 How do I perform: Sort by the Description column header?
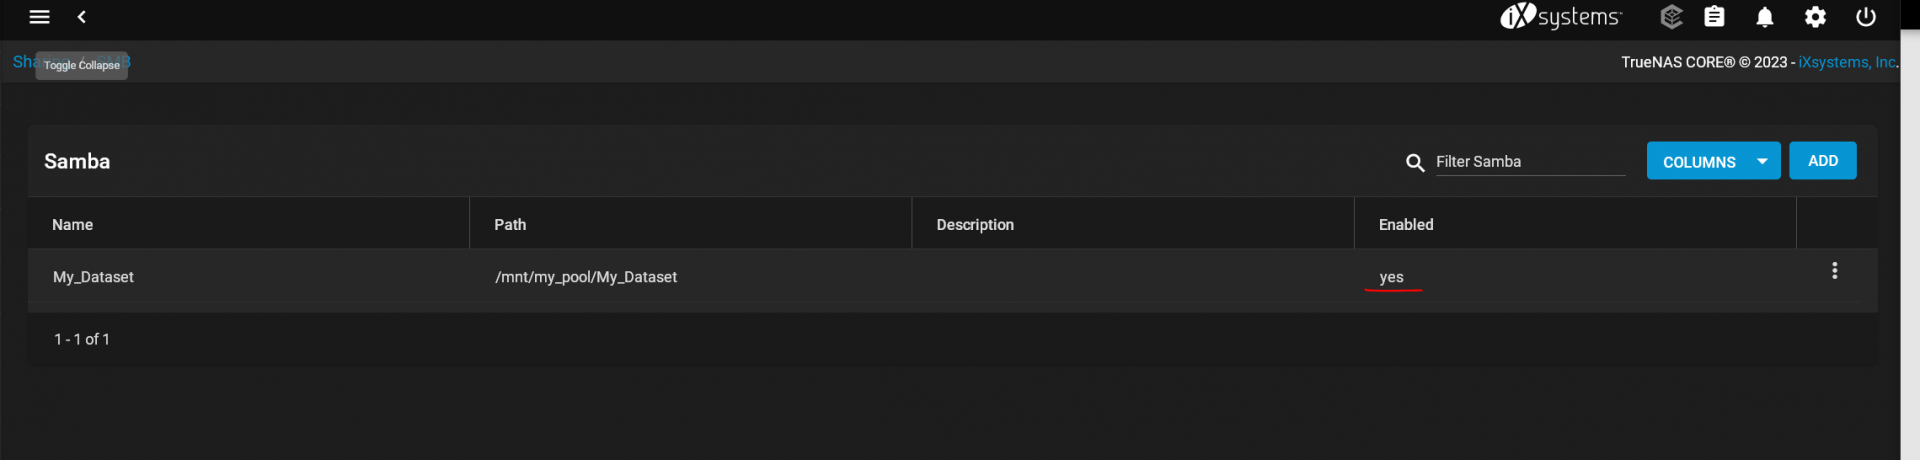point(975,225)
